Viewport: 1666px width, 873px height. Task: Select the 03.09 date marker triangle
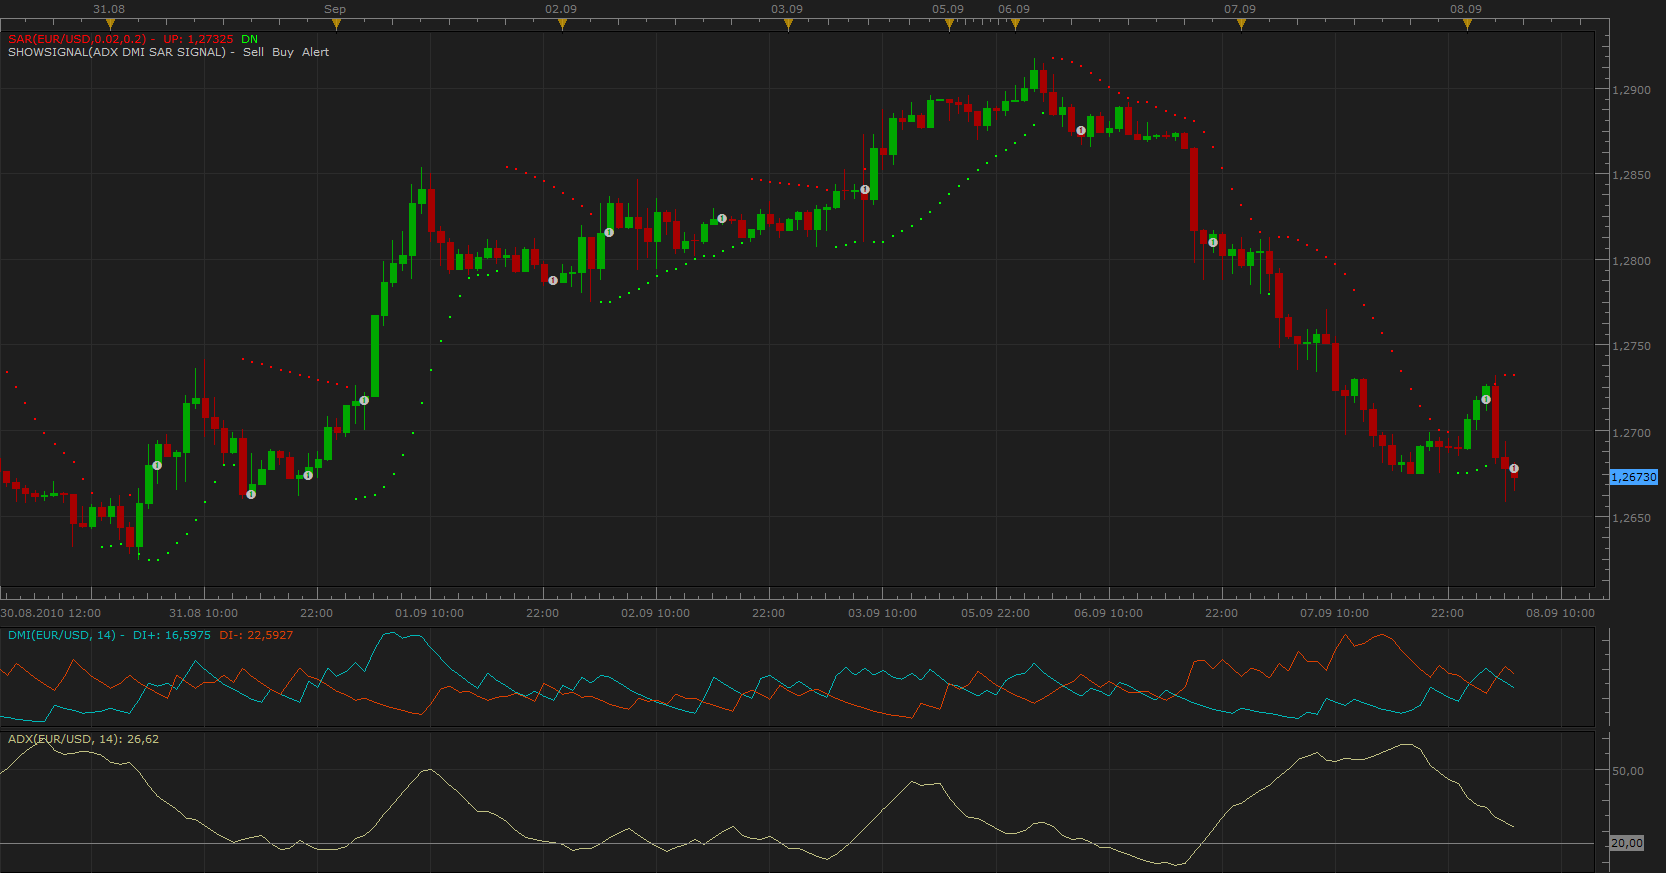click(x=788, y=25)
